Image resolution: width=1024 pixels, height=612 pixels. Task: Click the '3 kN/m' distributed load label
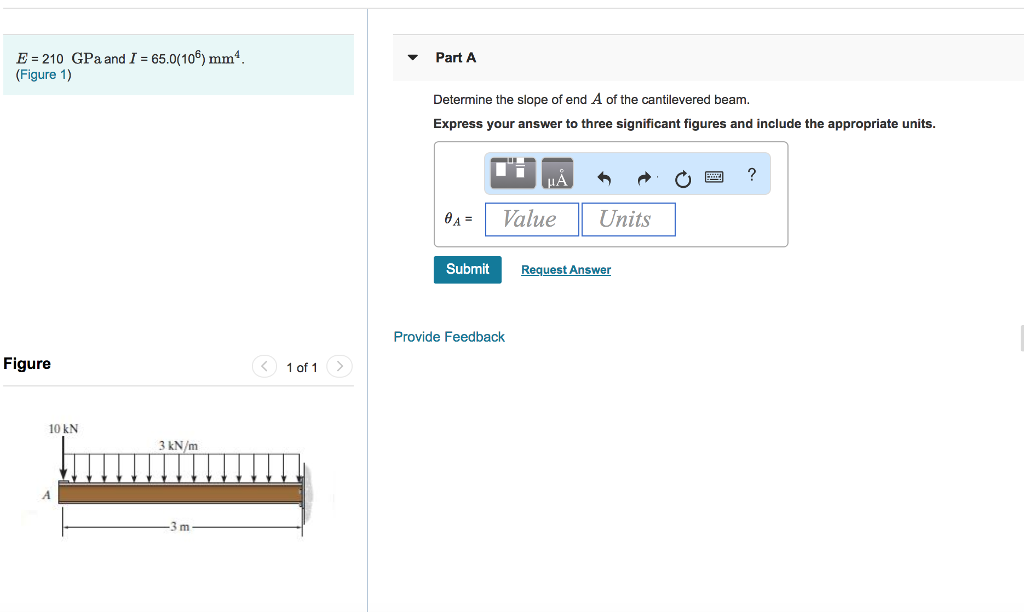[x=178, y=445]
